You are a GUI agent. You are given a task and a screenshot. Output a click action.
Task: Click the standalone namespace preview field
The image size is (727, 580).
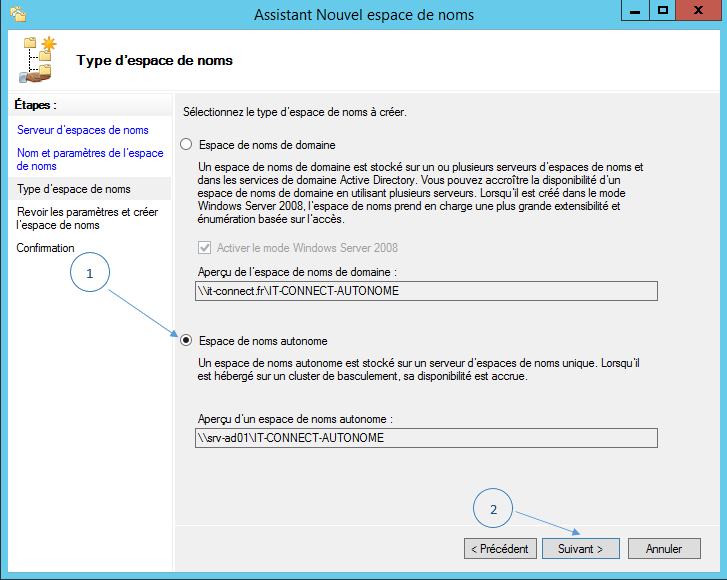pos(426,438)
